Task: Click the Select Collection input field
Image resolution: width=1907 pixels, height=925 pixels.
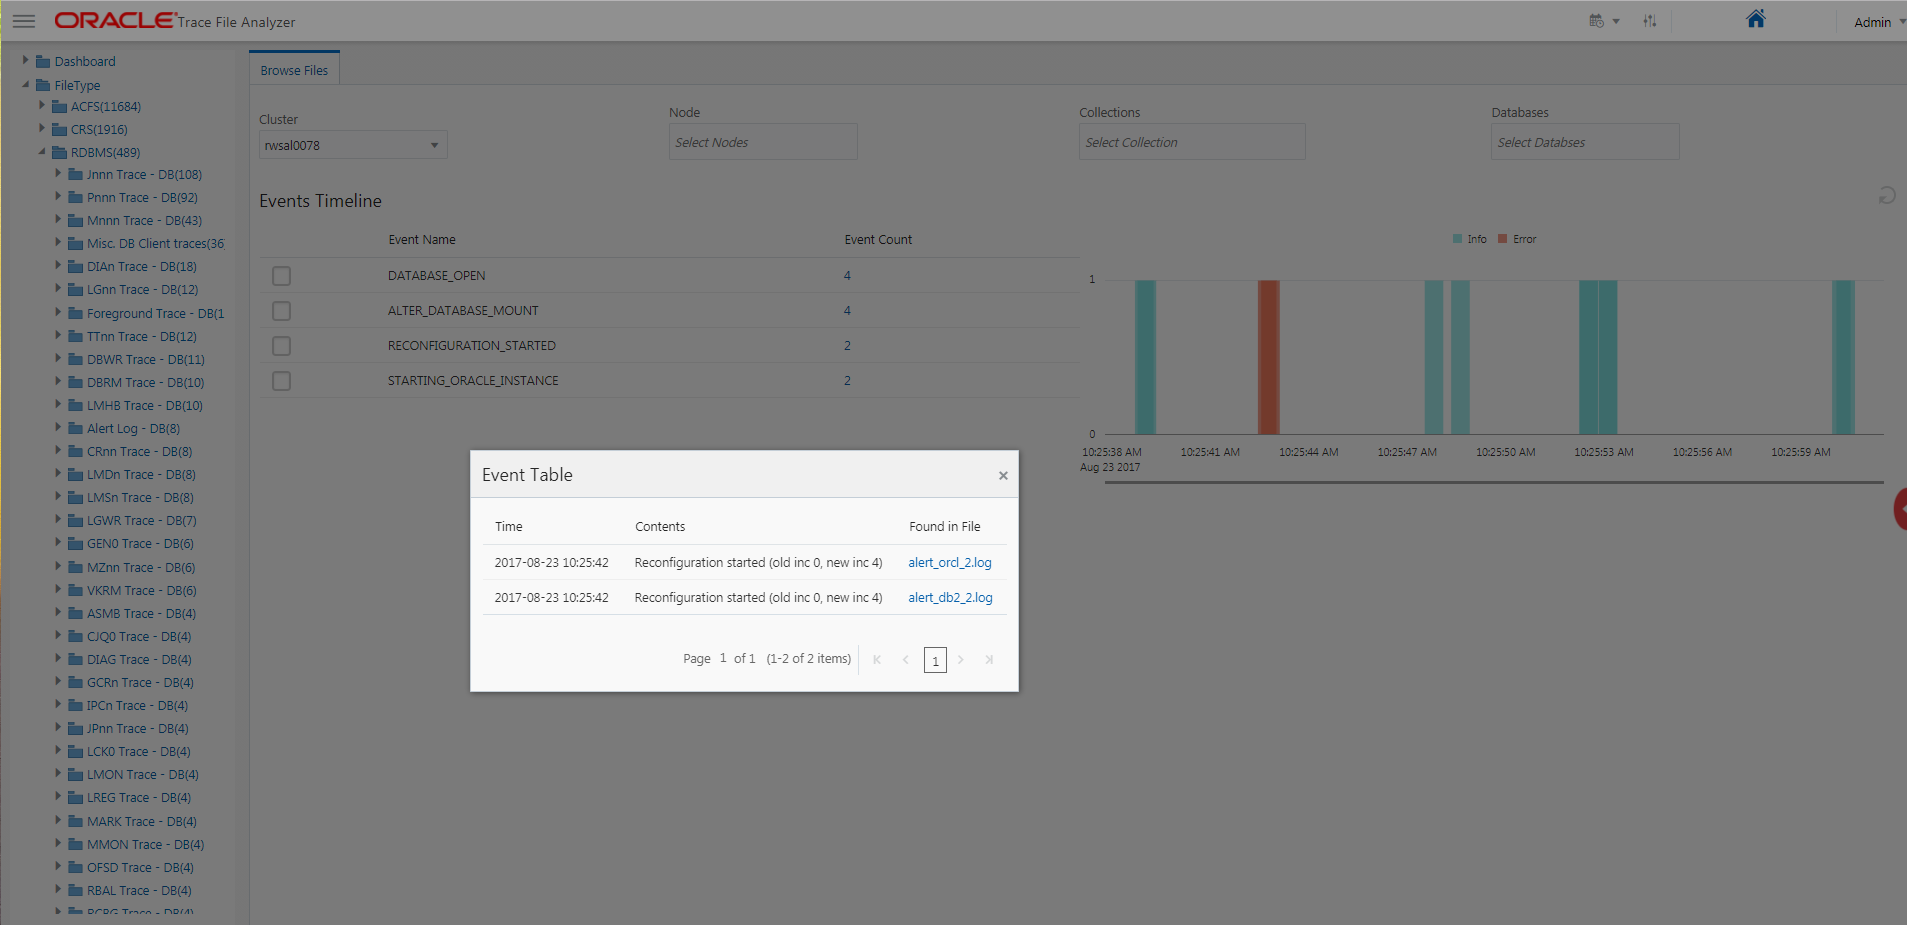Action: point(1192,142)
